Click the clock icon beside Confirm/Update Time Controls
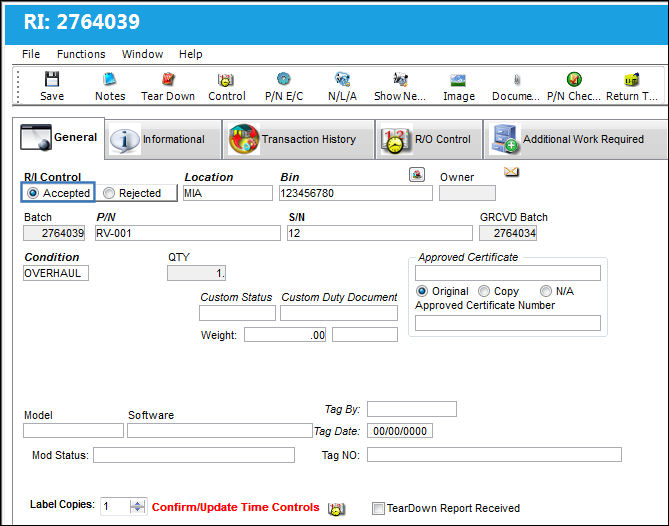Image resolution: width=669 pixels, height=526 pixels. click(x=336, y=509)
